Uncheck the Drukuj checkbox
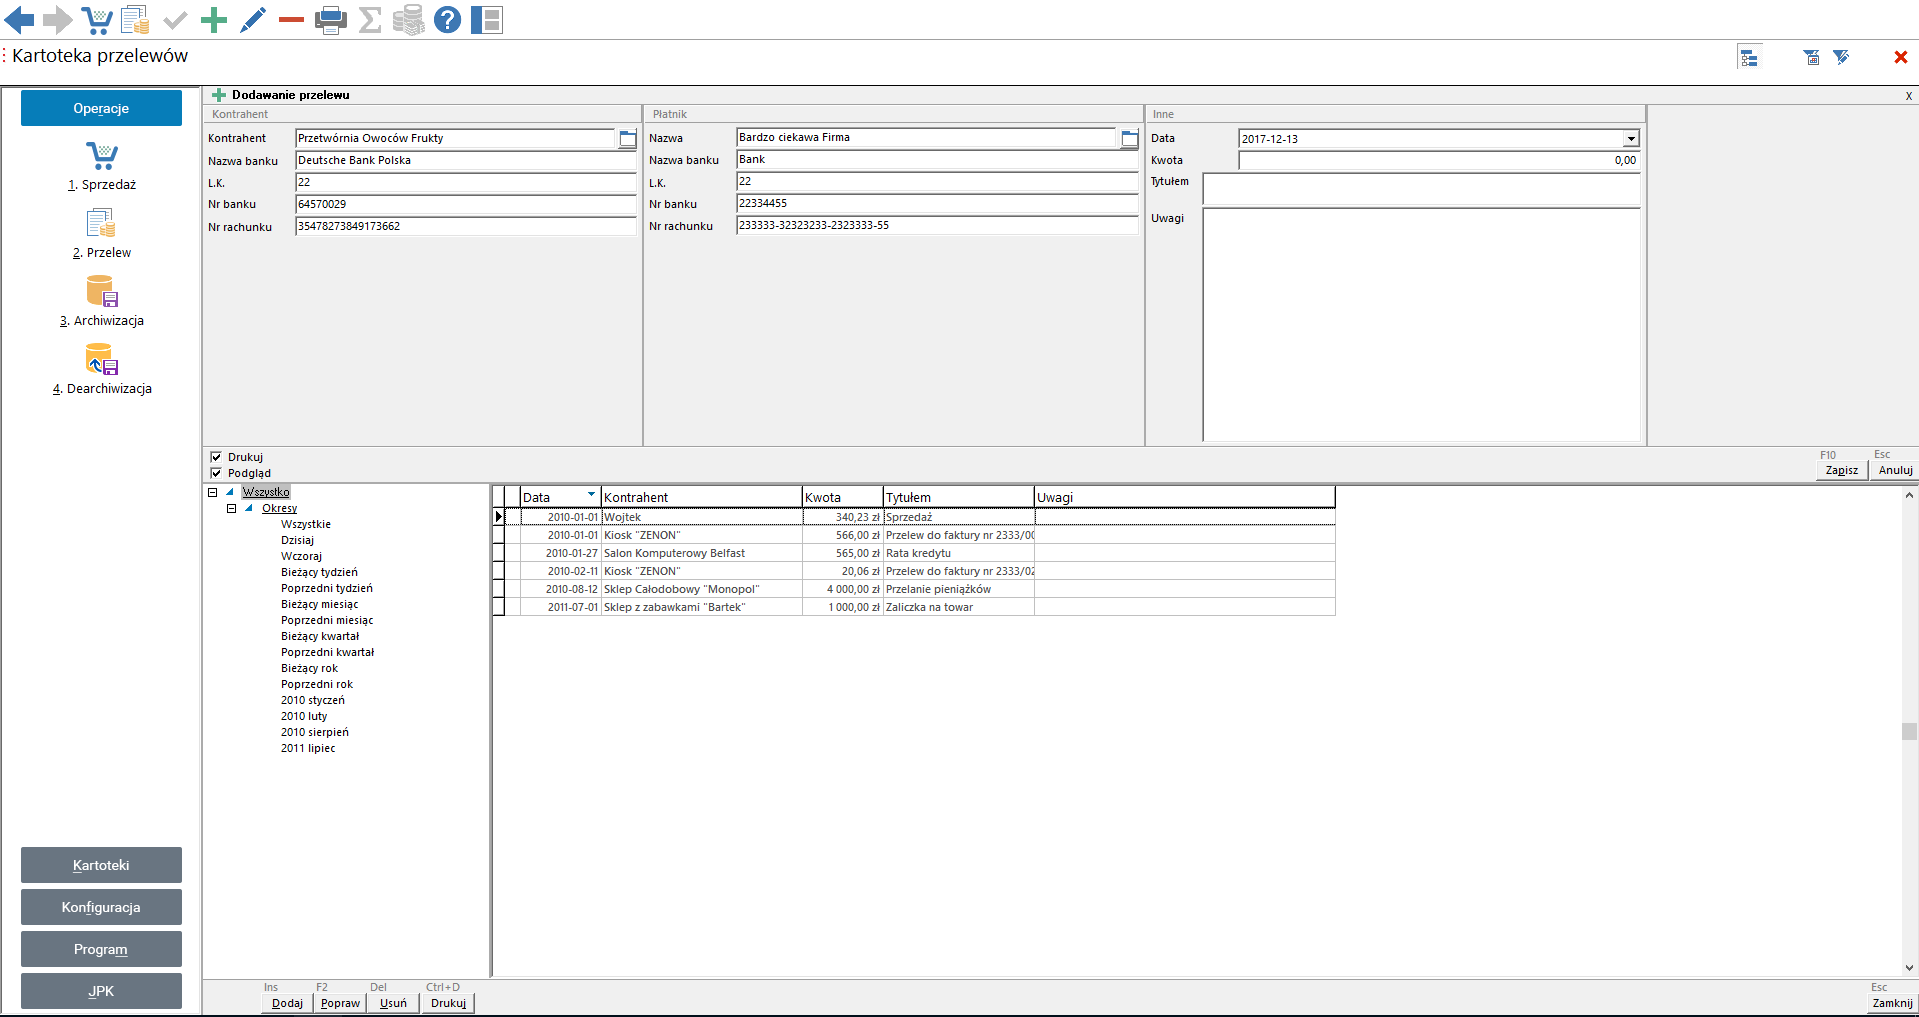This screenshot has height=1017, width=1919. 216,457
